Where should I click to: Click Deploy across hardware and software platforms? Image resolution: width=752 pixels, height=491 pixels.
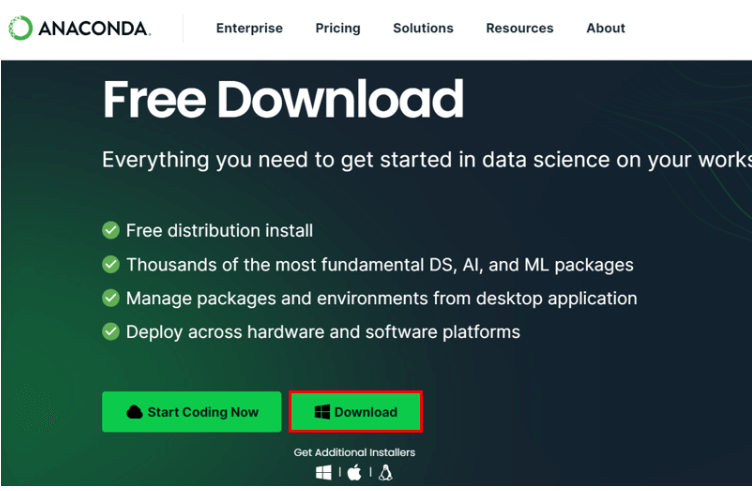click(323, 332)
